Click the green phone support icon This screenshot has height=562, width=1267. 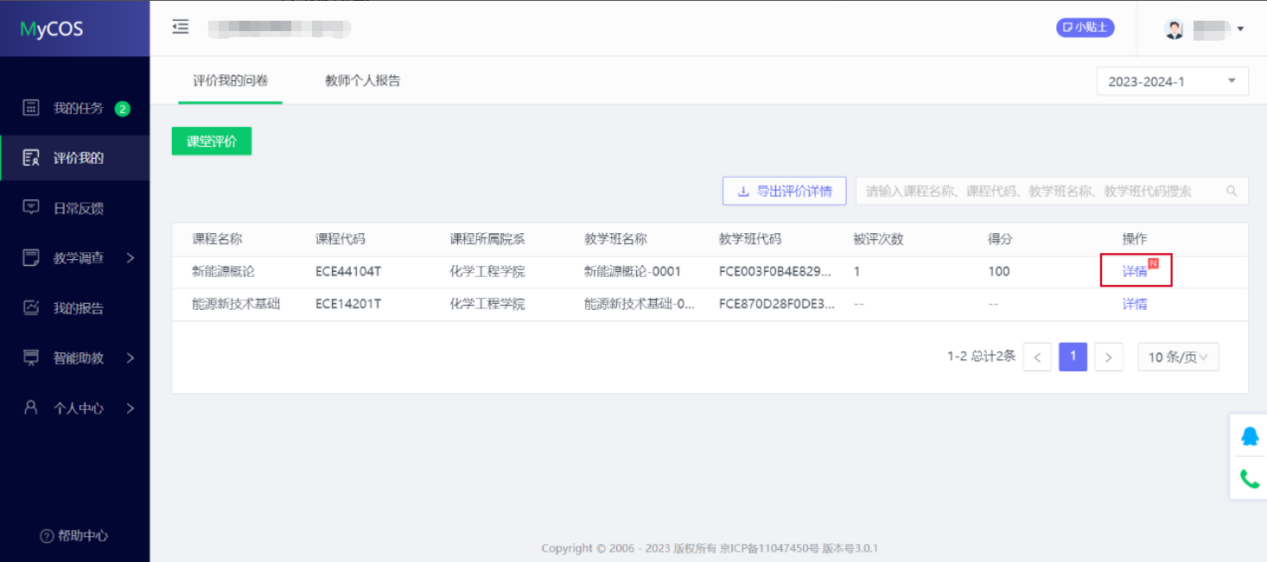coord(1249,479)
